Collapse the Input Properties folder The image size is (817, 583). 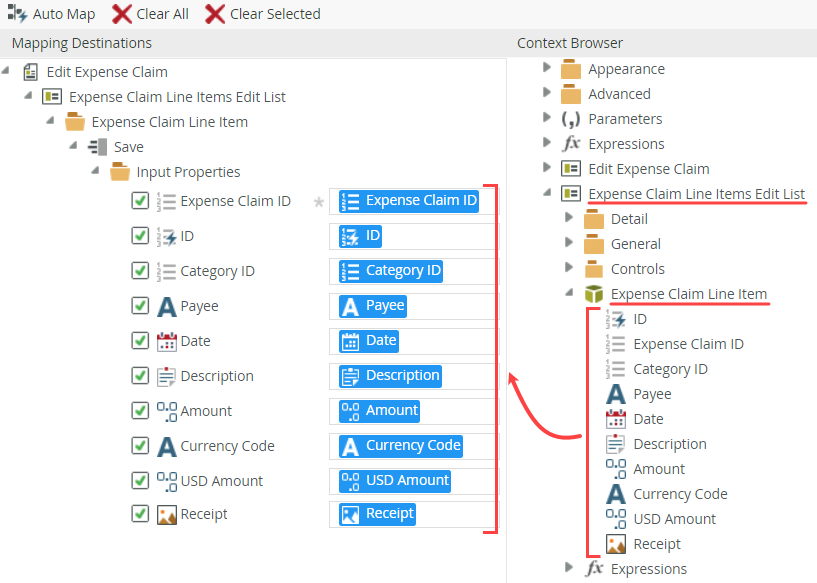(95, 170)
